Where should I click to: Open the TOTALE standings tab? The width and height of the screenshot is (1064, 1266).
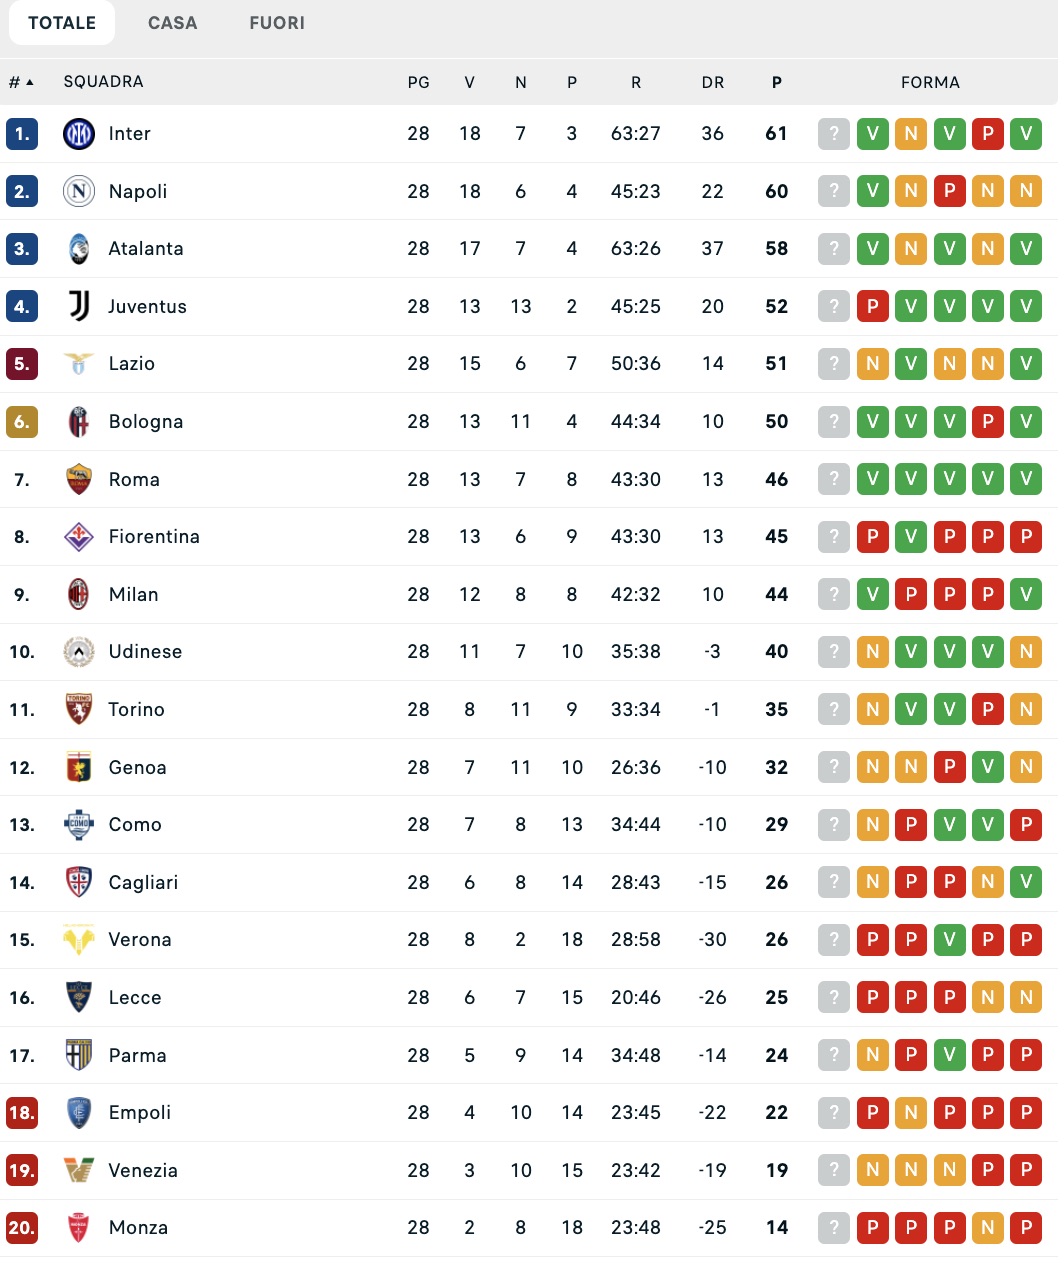pyautogui.click(x=62, y=23)
